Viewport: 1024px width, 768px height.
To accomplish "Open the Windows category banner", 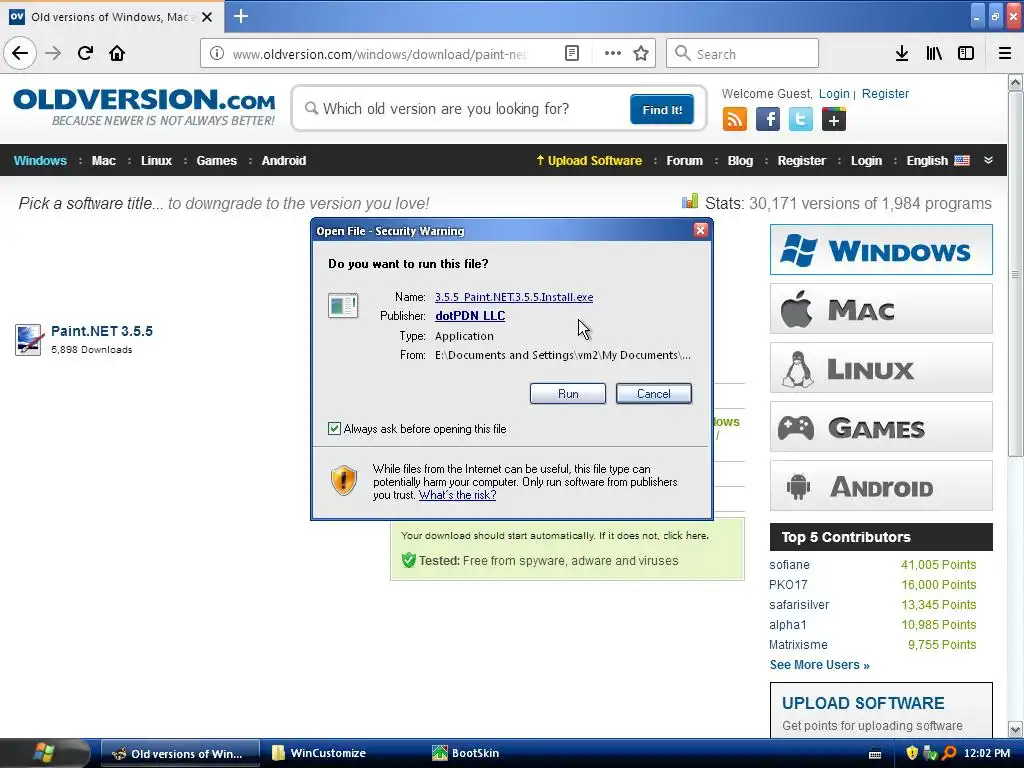I will pyautogui.click(x=881, y=249).
